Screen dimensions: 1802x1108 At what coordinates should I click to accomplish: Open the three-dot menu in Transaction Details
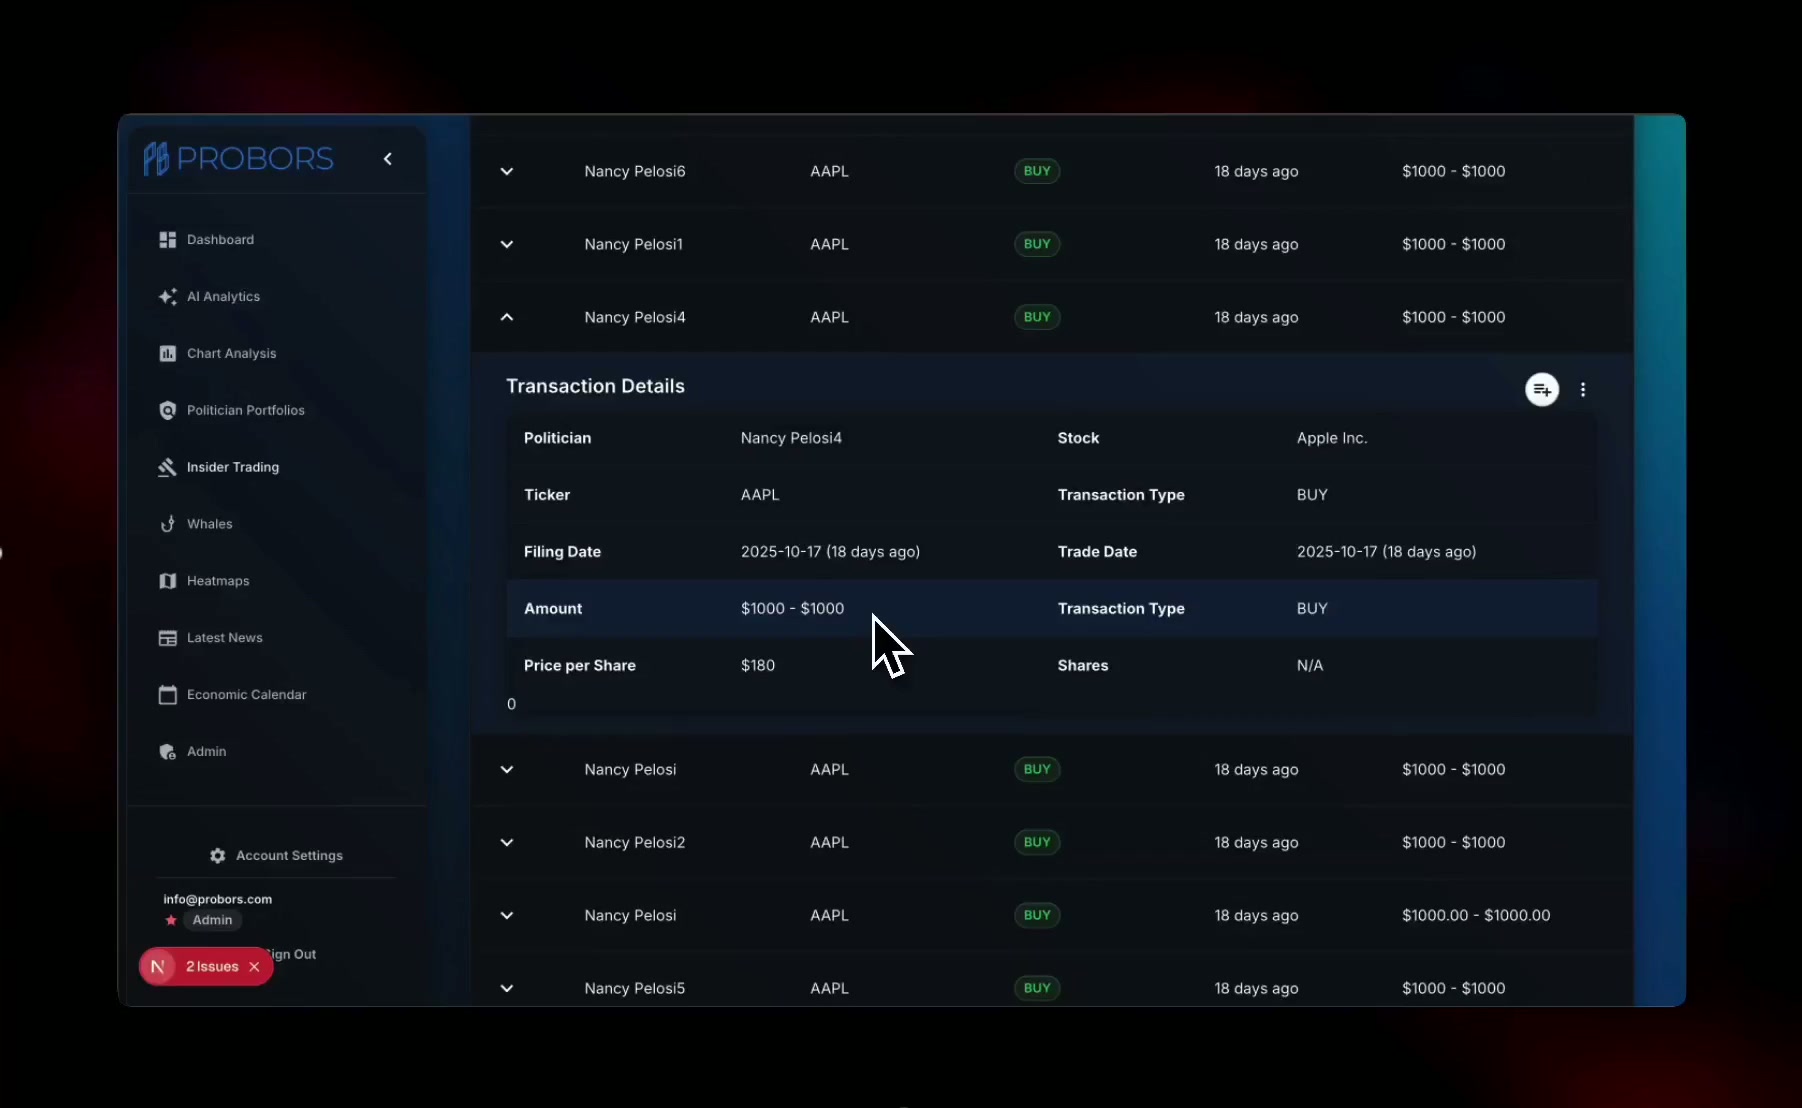pos(1582,390)
